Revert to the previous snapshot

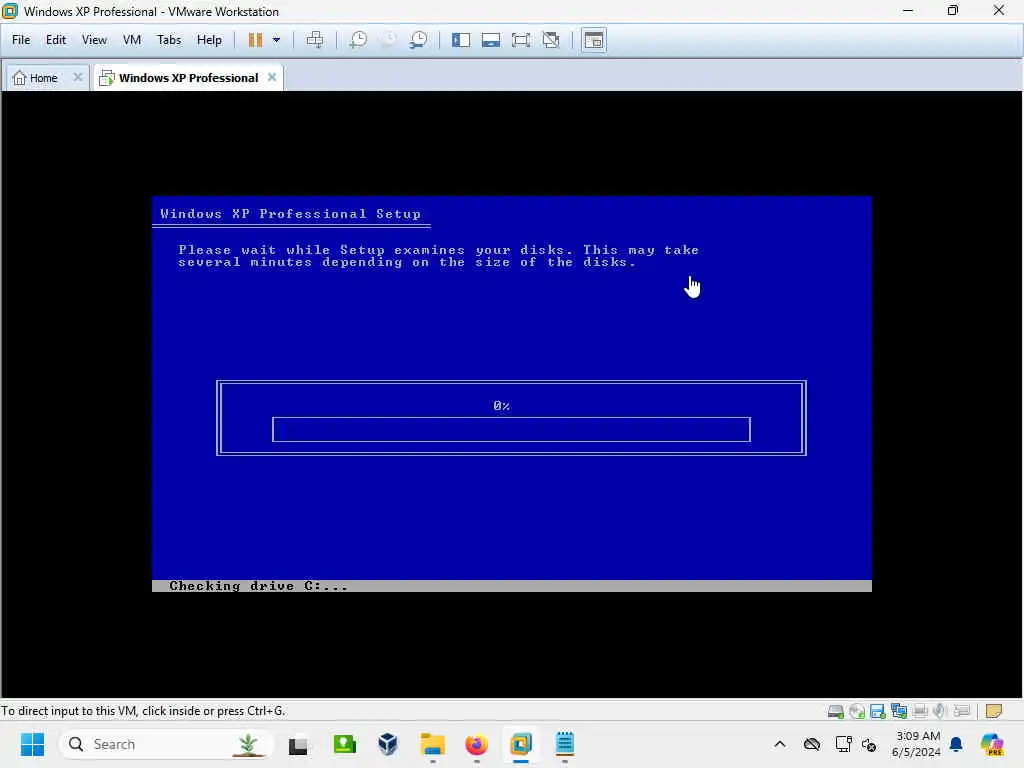[388, 40]
